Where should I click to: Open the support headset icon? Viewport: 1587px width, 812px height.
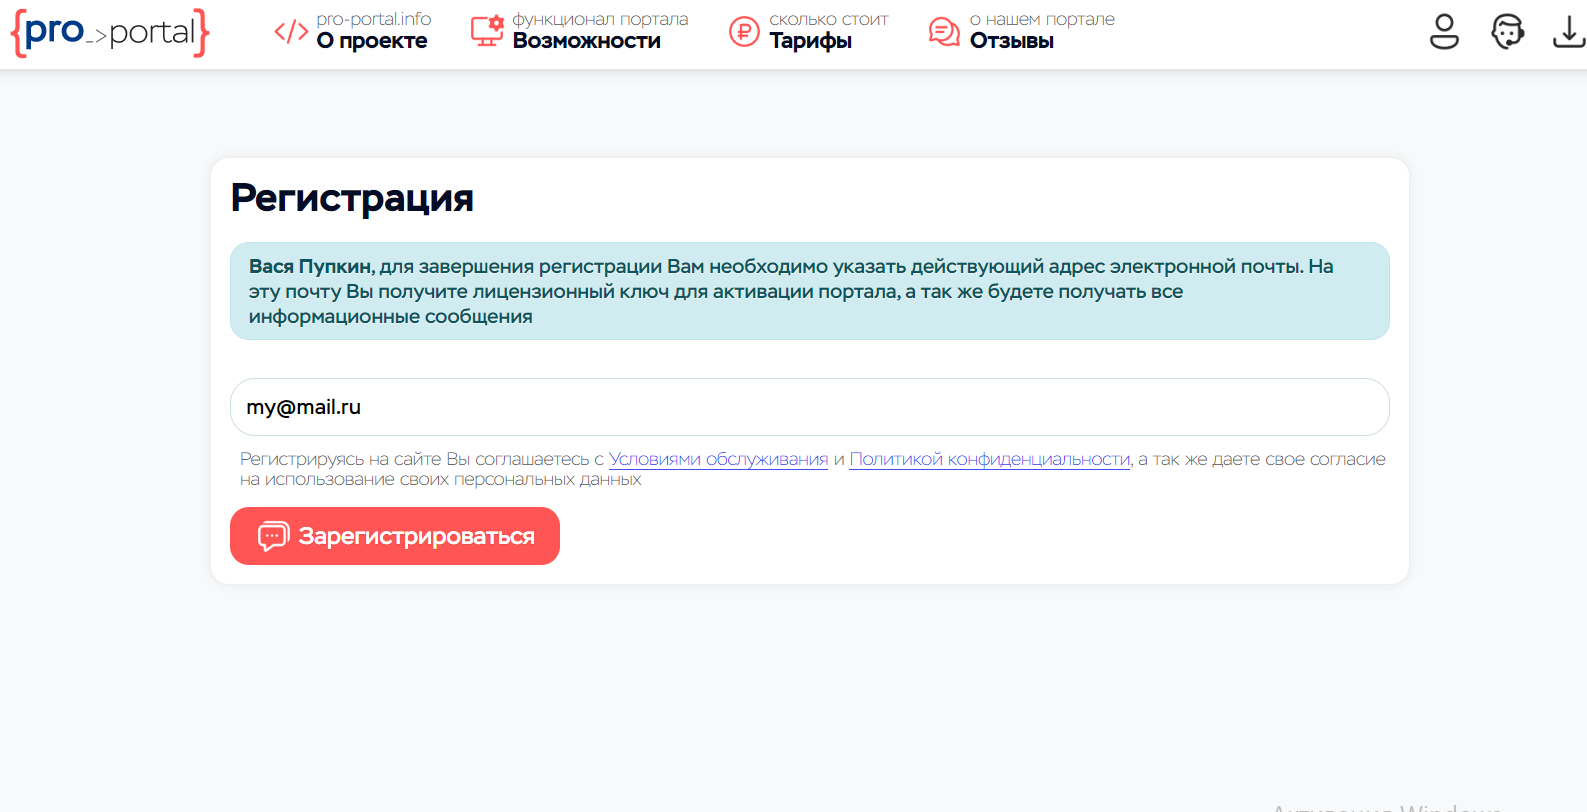[x=1507, y=32]
